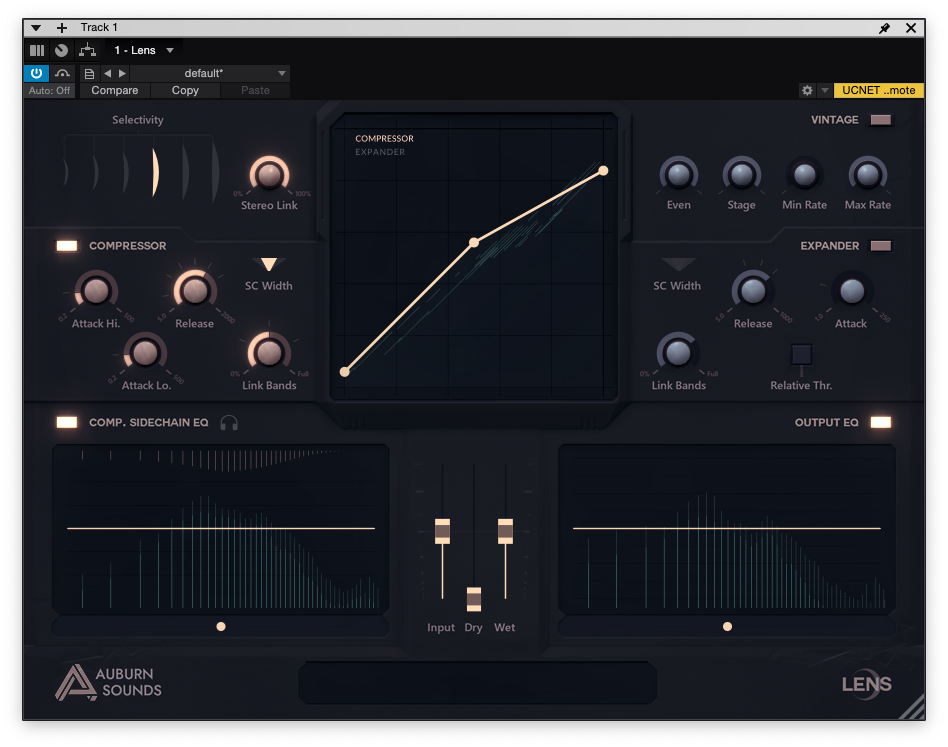Toggle the VINTAGE mode switch
Screen dimensions: 948x747
click(881, 120)
